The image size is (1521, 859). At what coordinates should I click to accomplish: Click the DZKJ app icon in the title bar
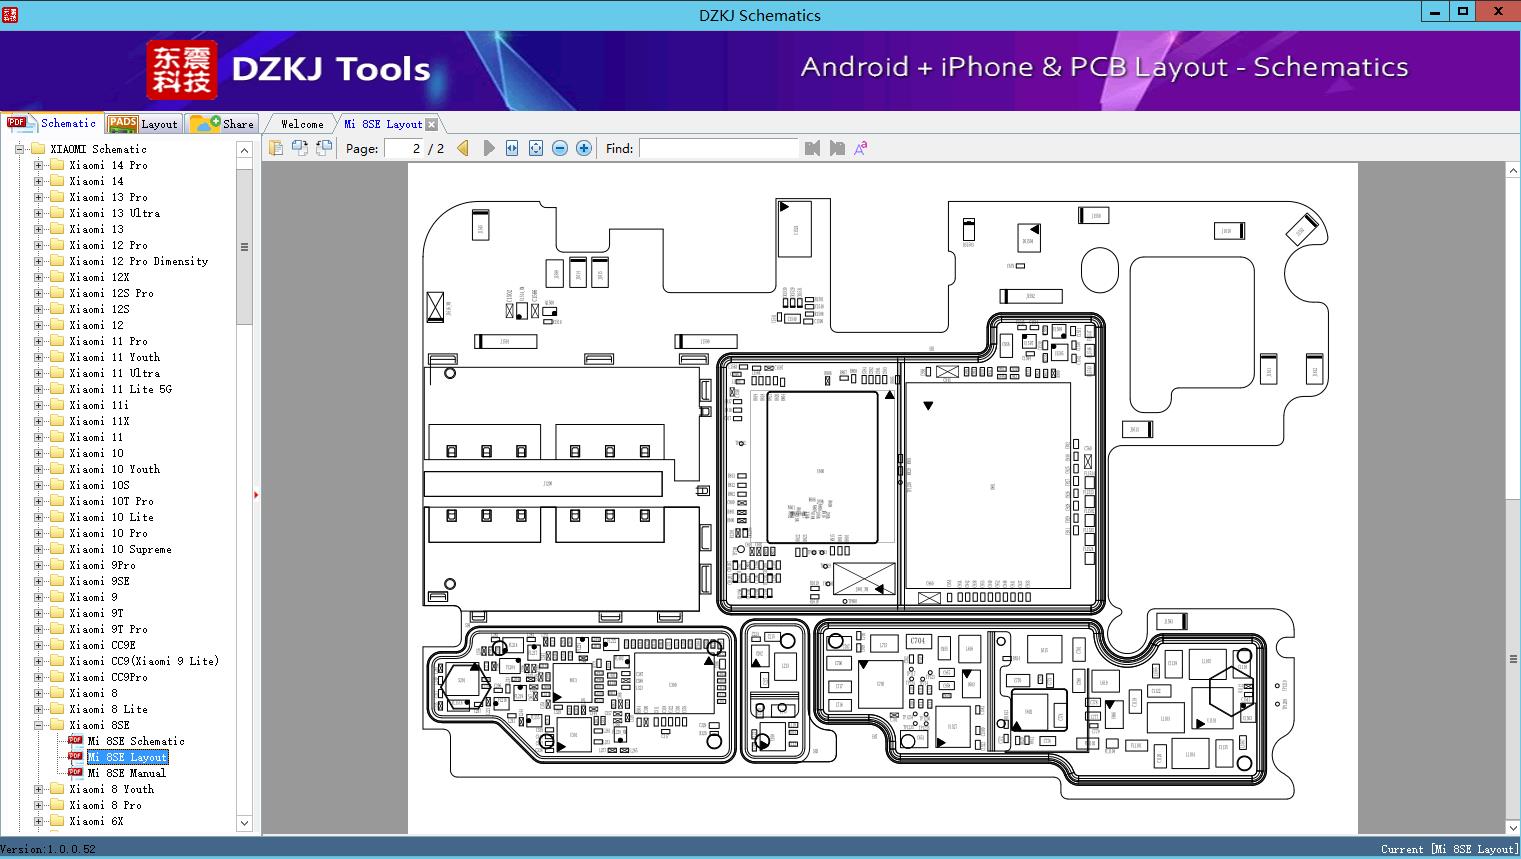[x=9, y=14]
